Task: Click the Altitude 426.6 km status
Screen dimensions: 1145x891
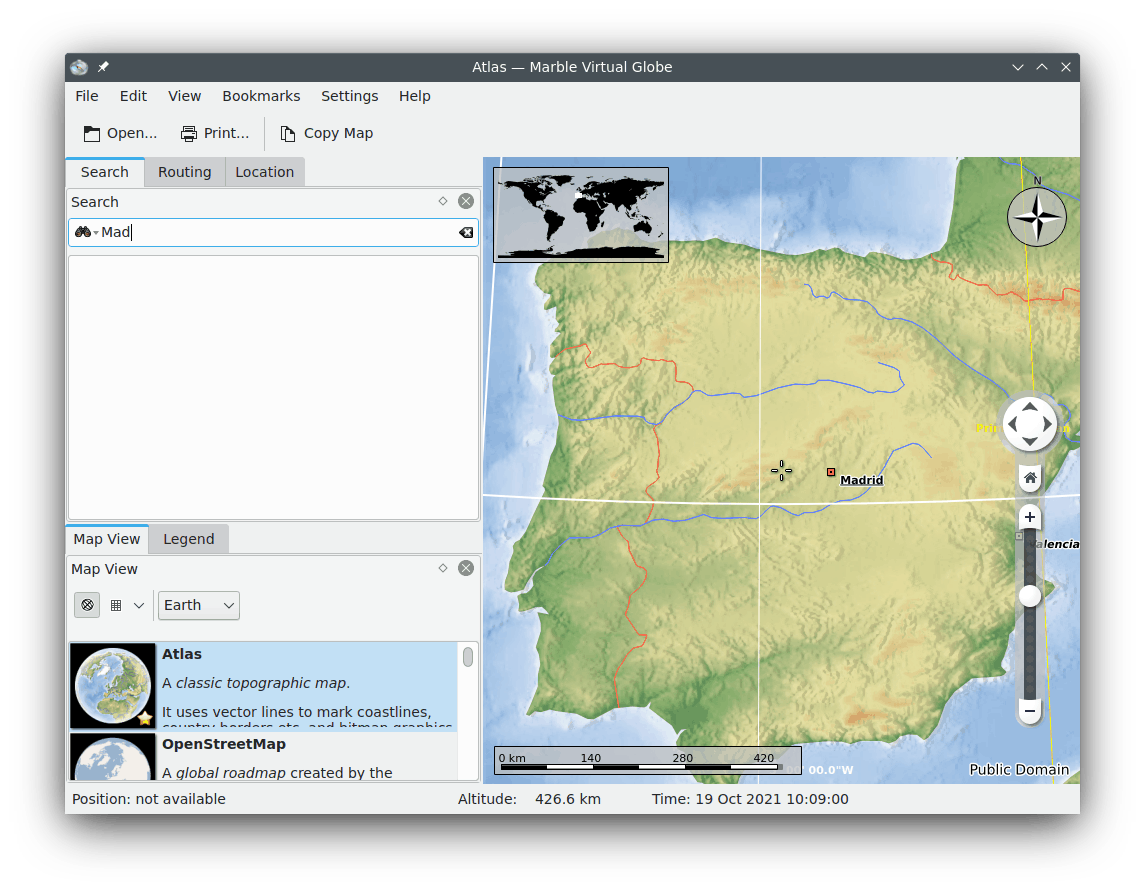Action: pos(529,799)
